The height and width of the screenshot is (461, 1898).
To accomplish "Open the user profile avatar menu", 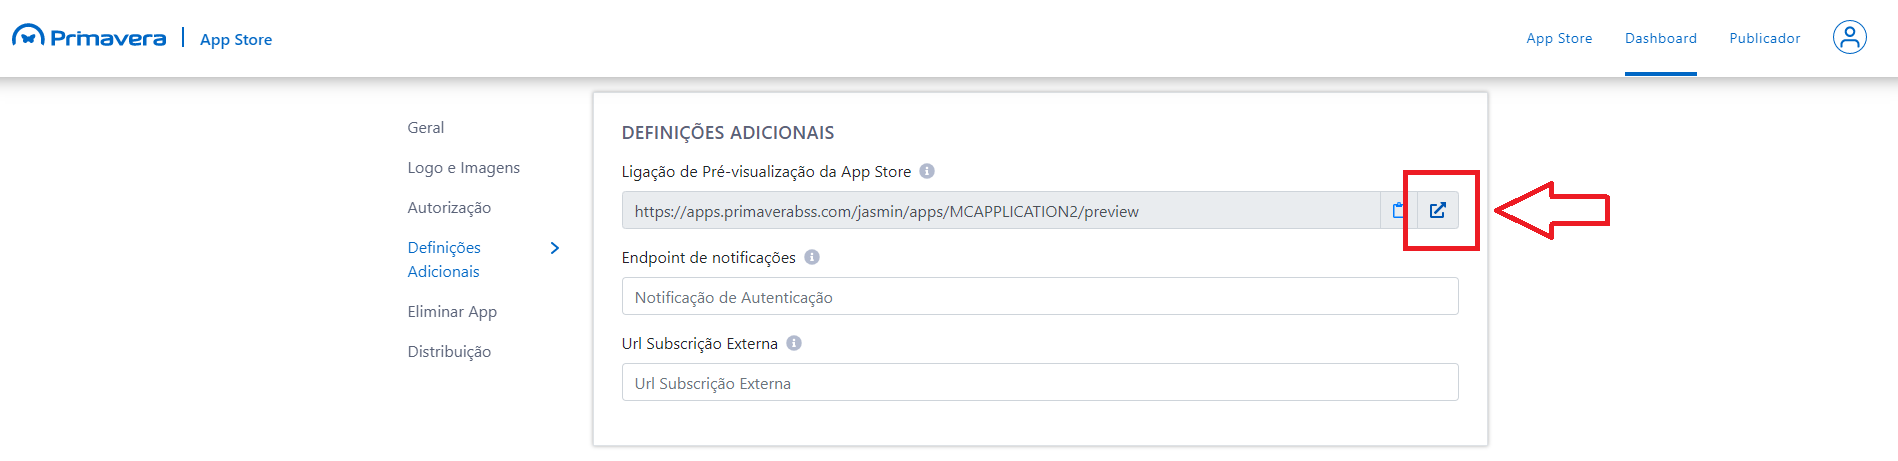I will 1849,38.
